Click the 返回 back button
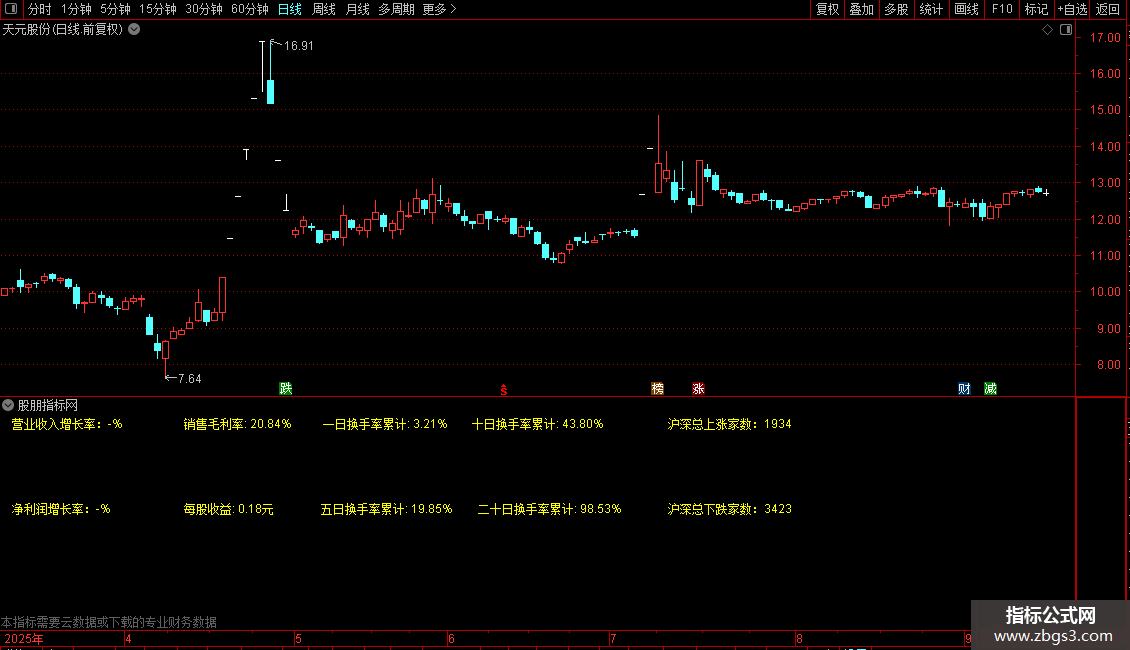The height and width of the screenshot is (650, 1130). (x=1108, y=9)
